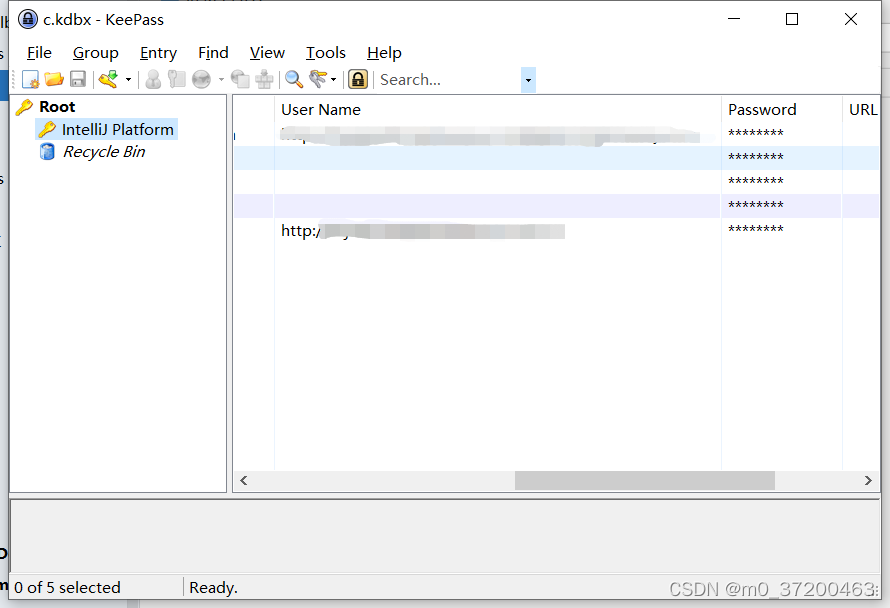The height and width of the screenshot is (608, 890).
Task: Expand the Open URL dropdown arrow
Action: pos(221,79)
